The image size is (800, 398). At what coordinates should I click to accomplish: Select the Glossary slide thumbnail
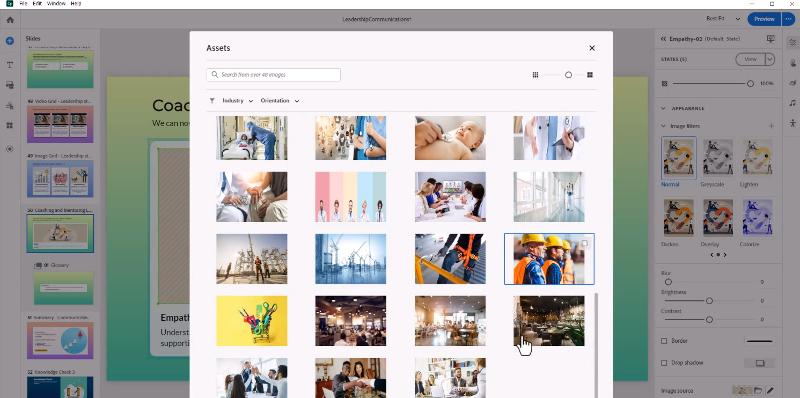point(64,288)
